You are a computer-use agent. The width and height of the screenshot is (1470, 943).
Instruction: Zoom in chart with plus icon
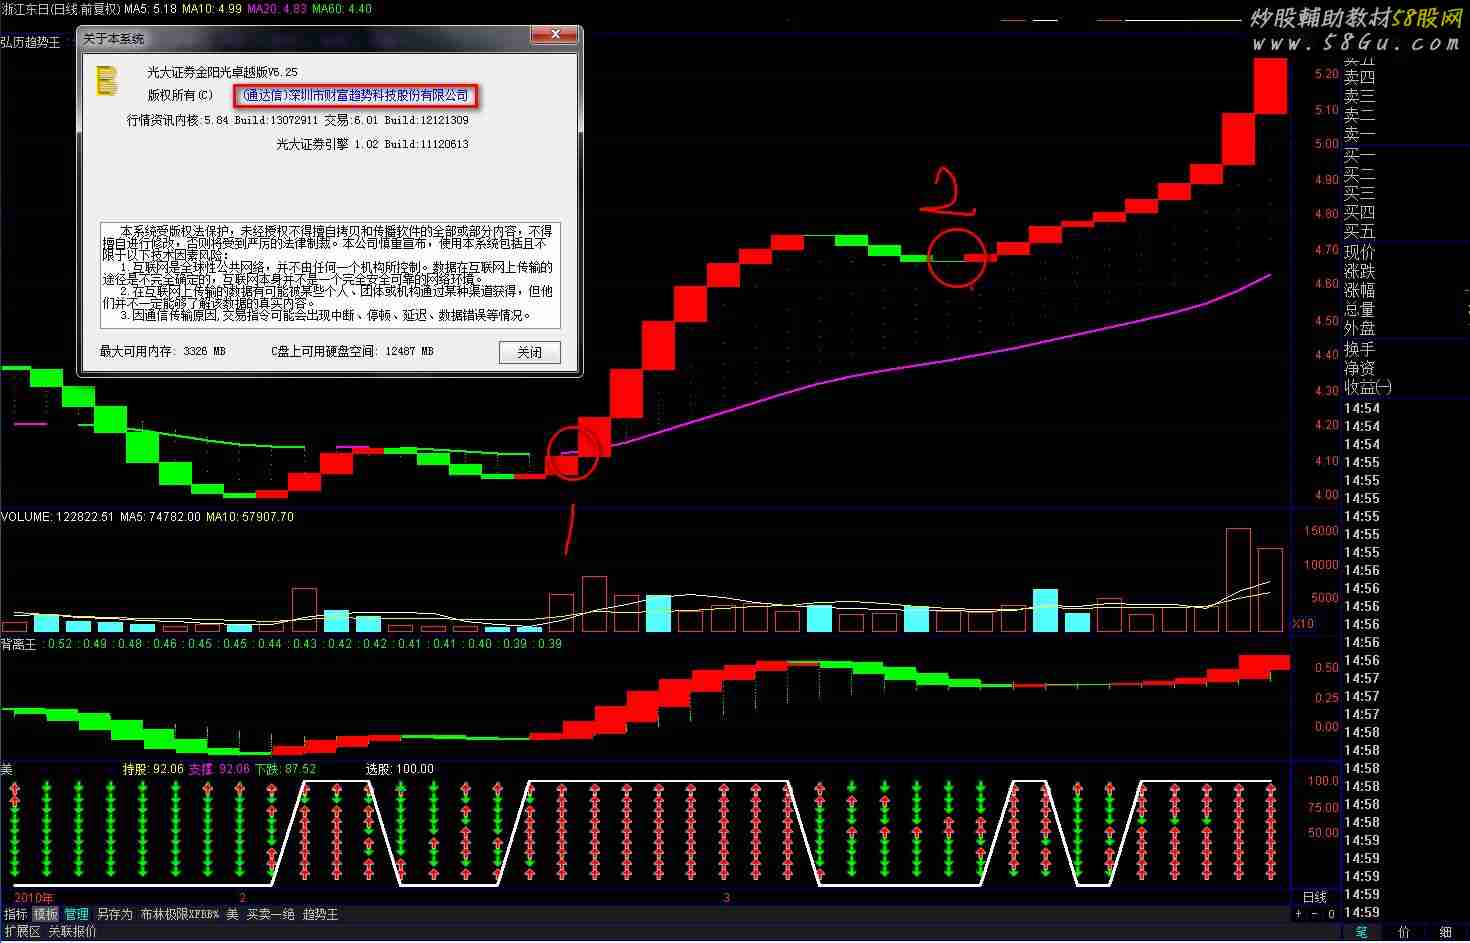pyautogui.click(x=1299, y=914)
